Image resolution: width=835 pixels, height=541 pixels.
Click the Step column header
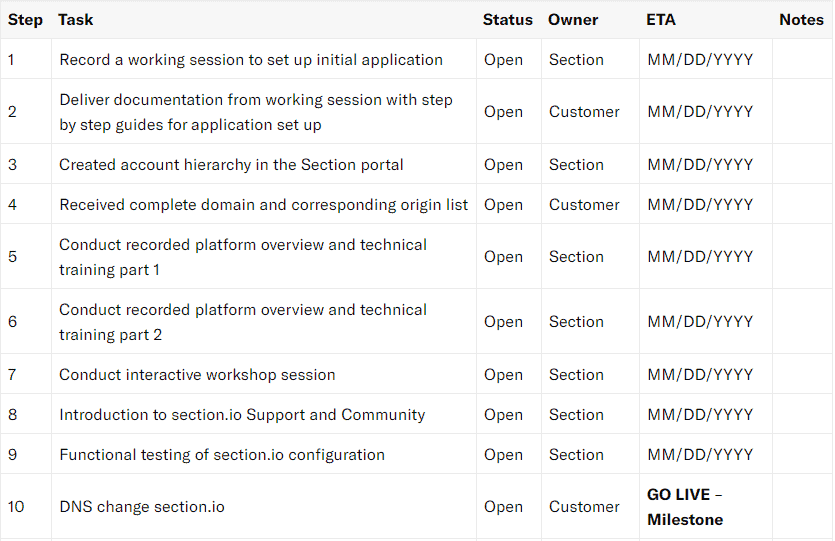point(25,20)
